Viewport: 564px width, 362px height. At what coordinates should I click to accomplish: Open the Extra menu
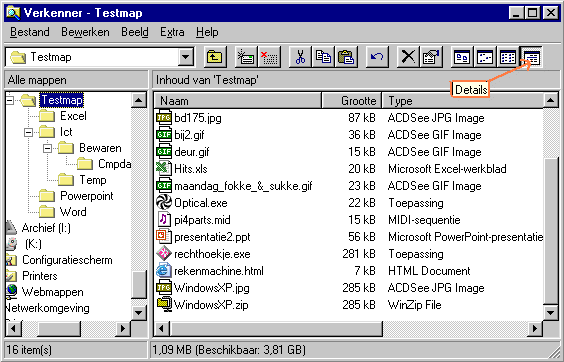pyautogui.click(x=172, y=32)
